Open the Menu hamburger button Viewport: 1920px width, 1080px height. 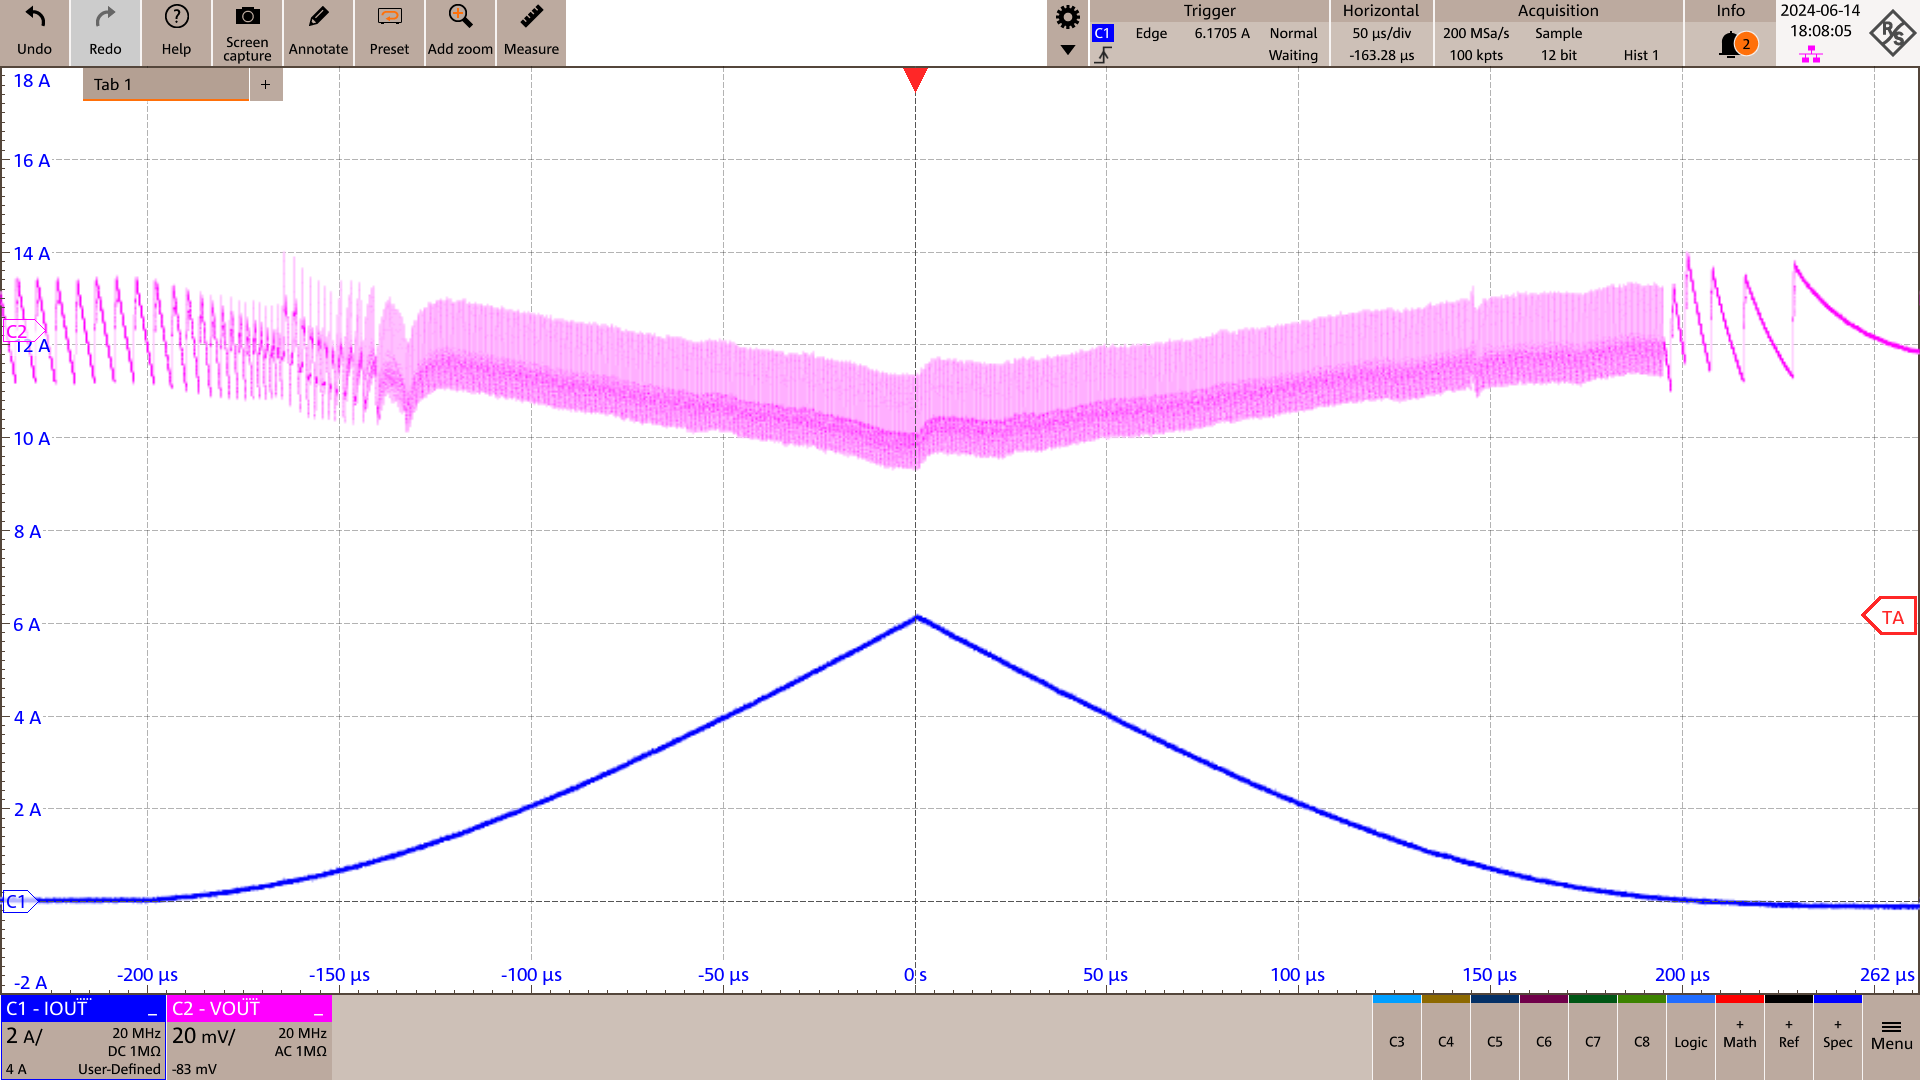[1891, 1036]
